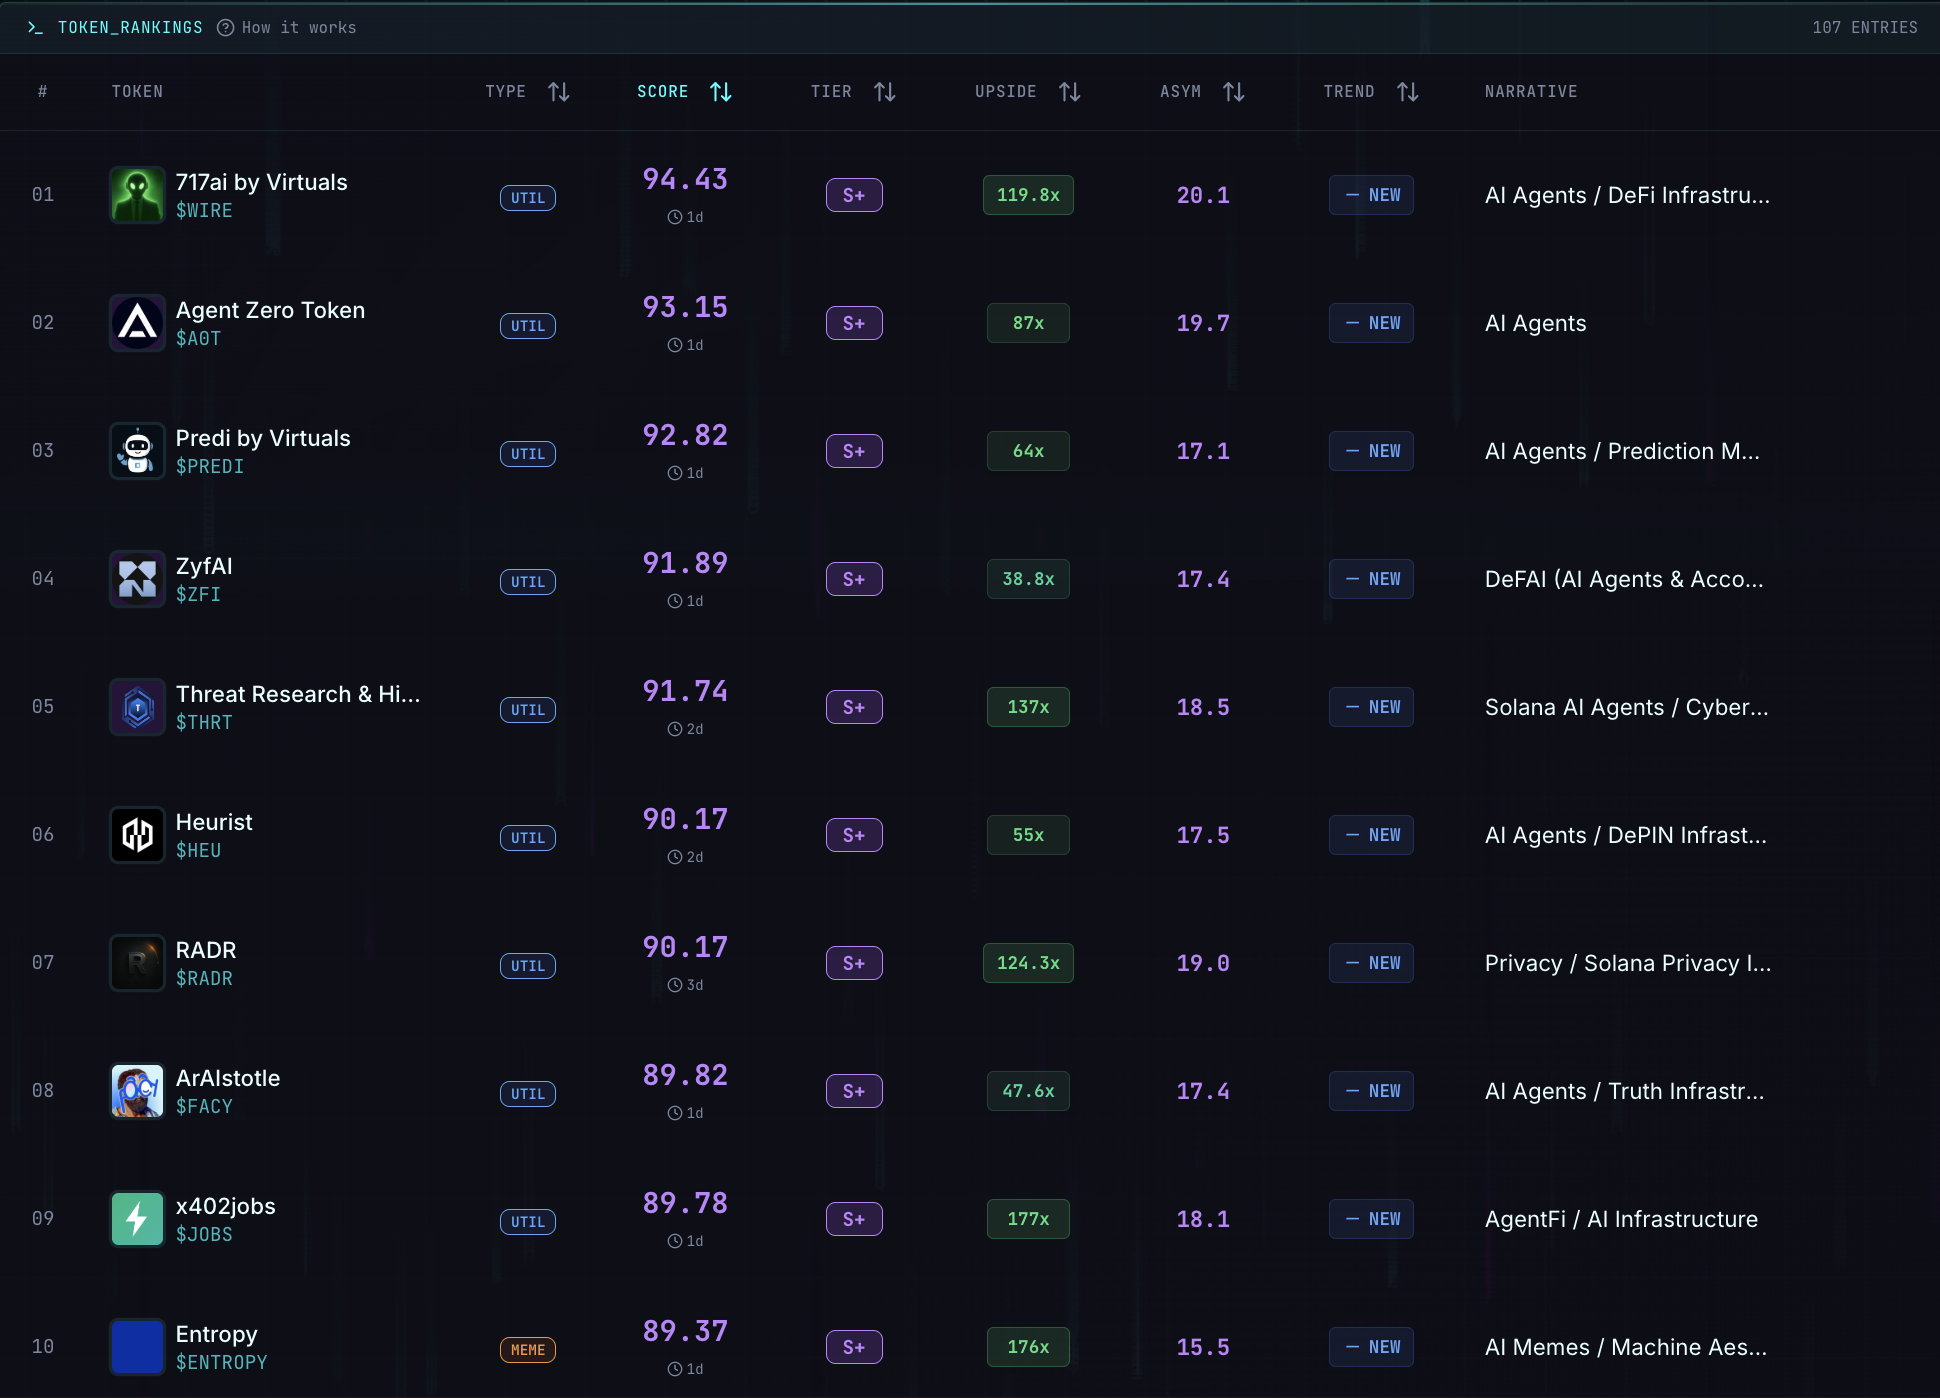
Task: Click the terminal prompt icon in the header
Action: 37,27
